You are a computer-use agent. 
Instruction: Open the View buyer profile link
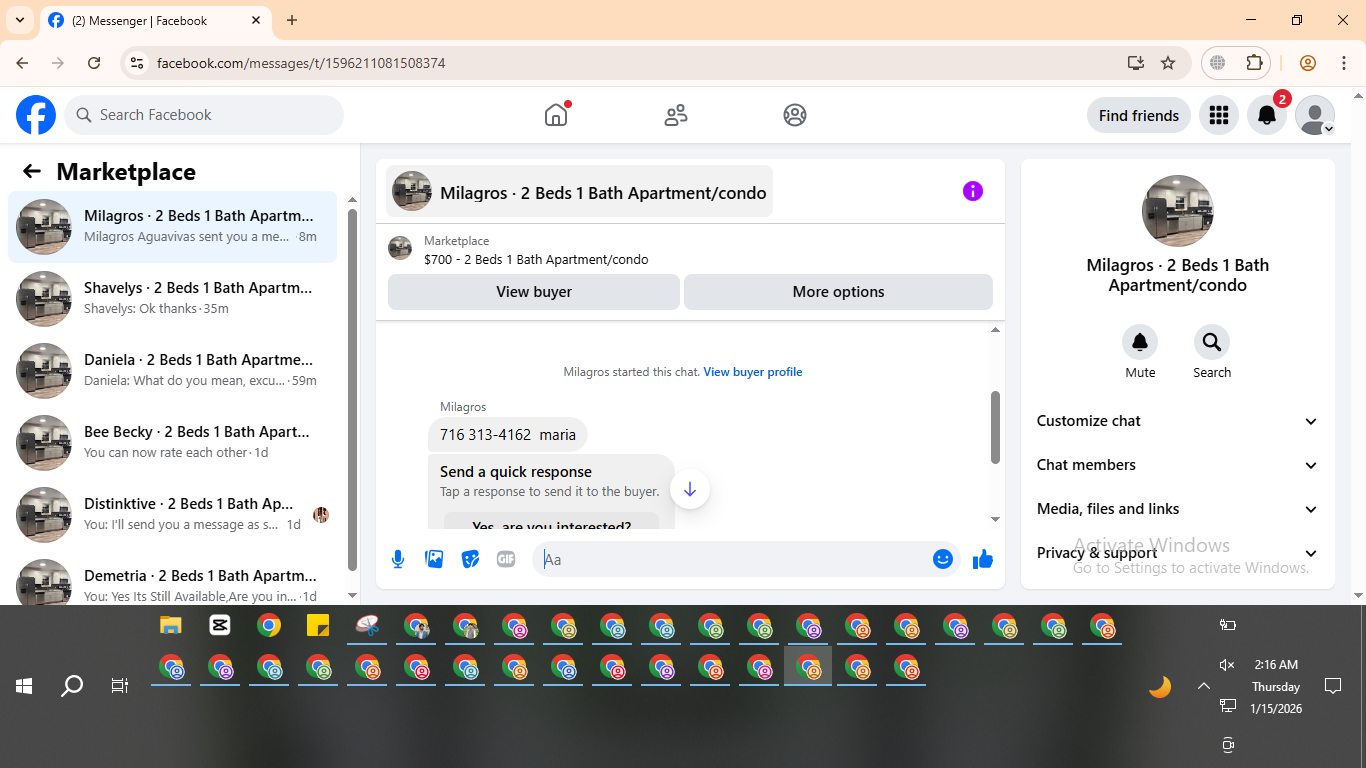[753, 372]
